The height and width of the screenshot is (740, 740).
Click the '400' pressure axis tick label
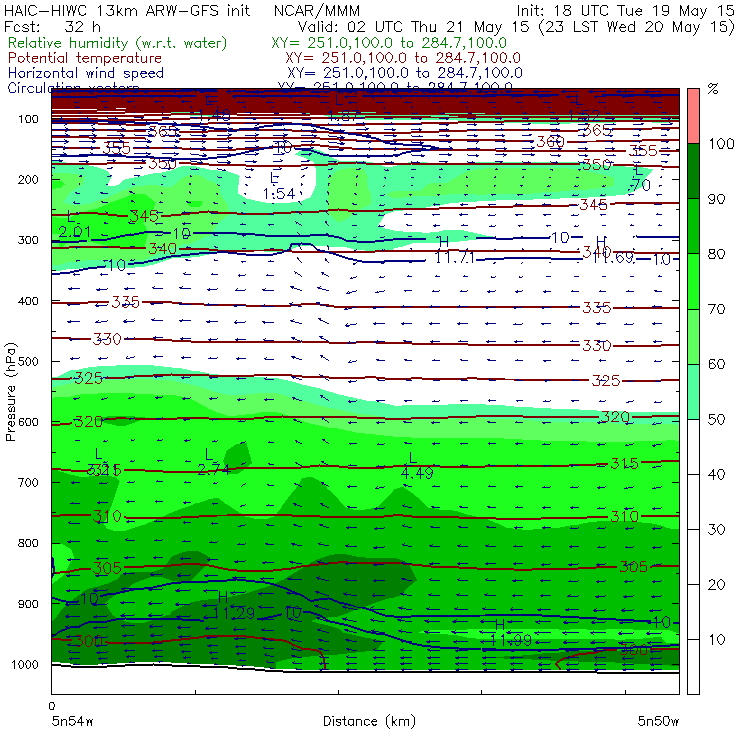pyautogui.click(x=28, y=301)
